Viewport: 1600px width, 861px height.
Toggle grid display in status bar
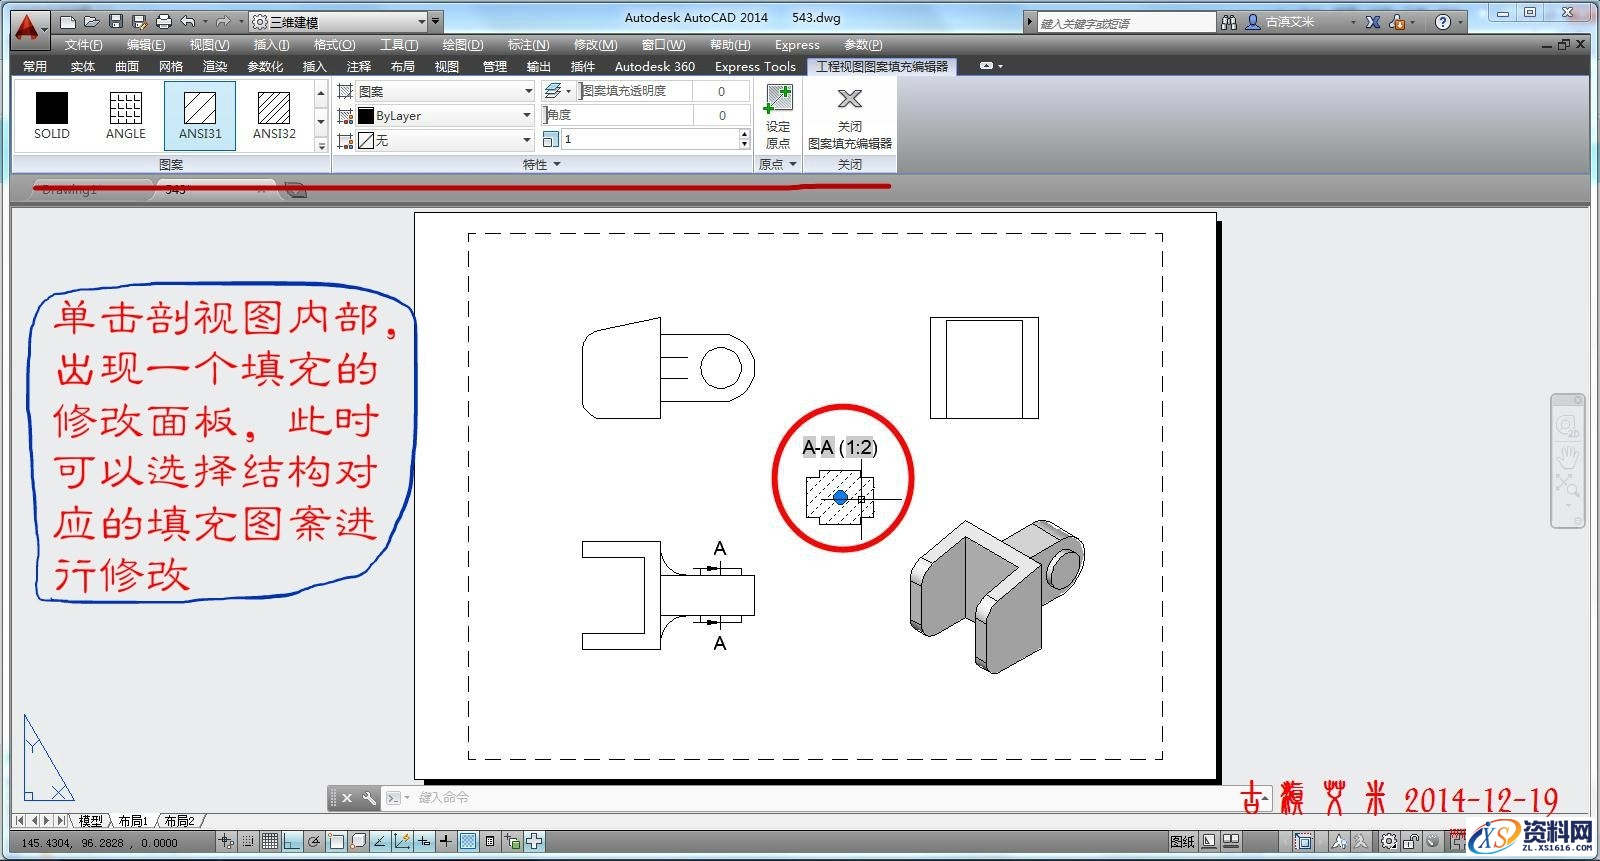[269, 842]
